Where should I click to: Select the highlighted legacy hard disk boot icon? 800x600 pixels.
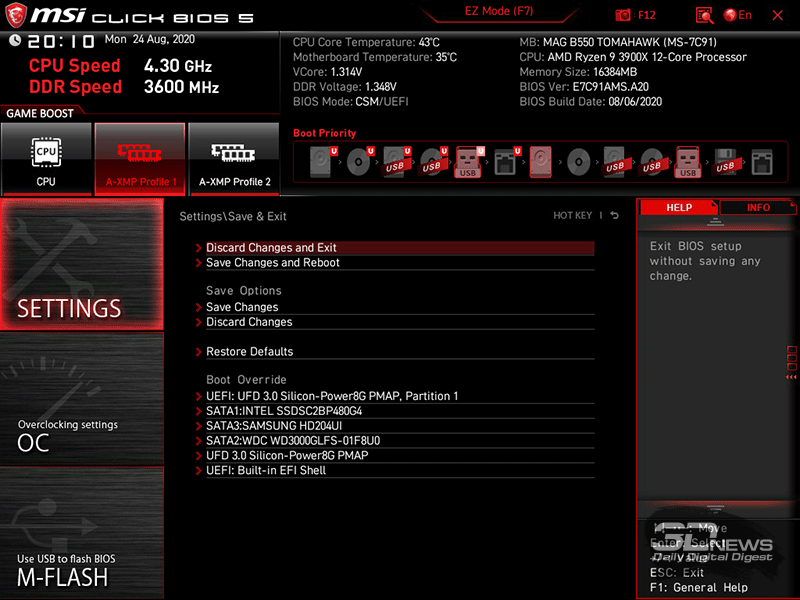541,162
